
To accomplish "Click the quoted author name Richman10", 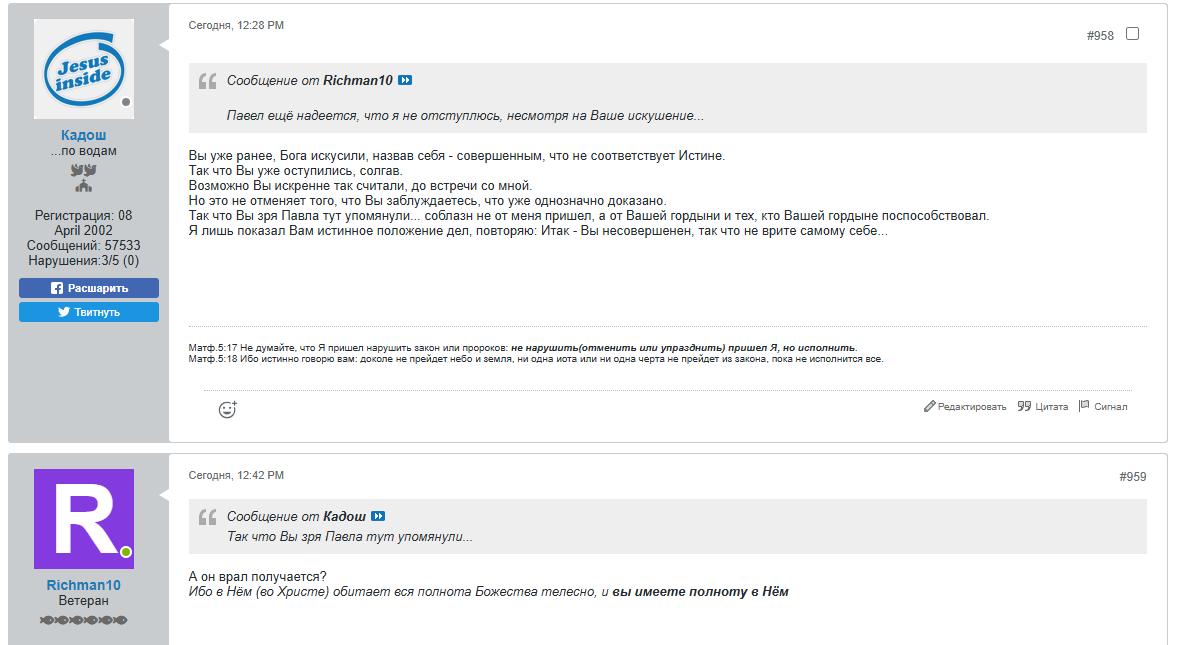I will click(x=358, y=80).
